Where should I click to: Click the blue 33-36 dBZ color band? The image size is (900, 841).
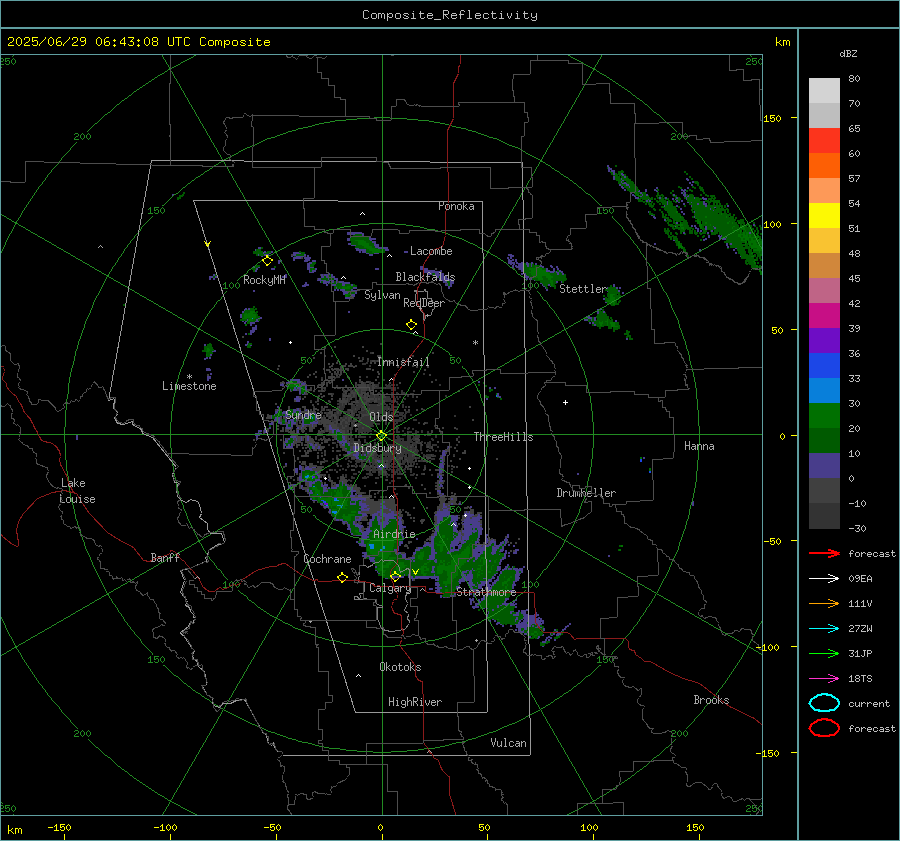click(824, 366)
